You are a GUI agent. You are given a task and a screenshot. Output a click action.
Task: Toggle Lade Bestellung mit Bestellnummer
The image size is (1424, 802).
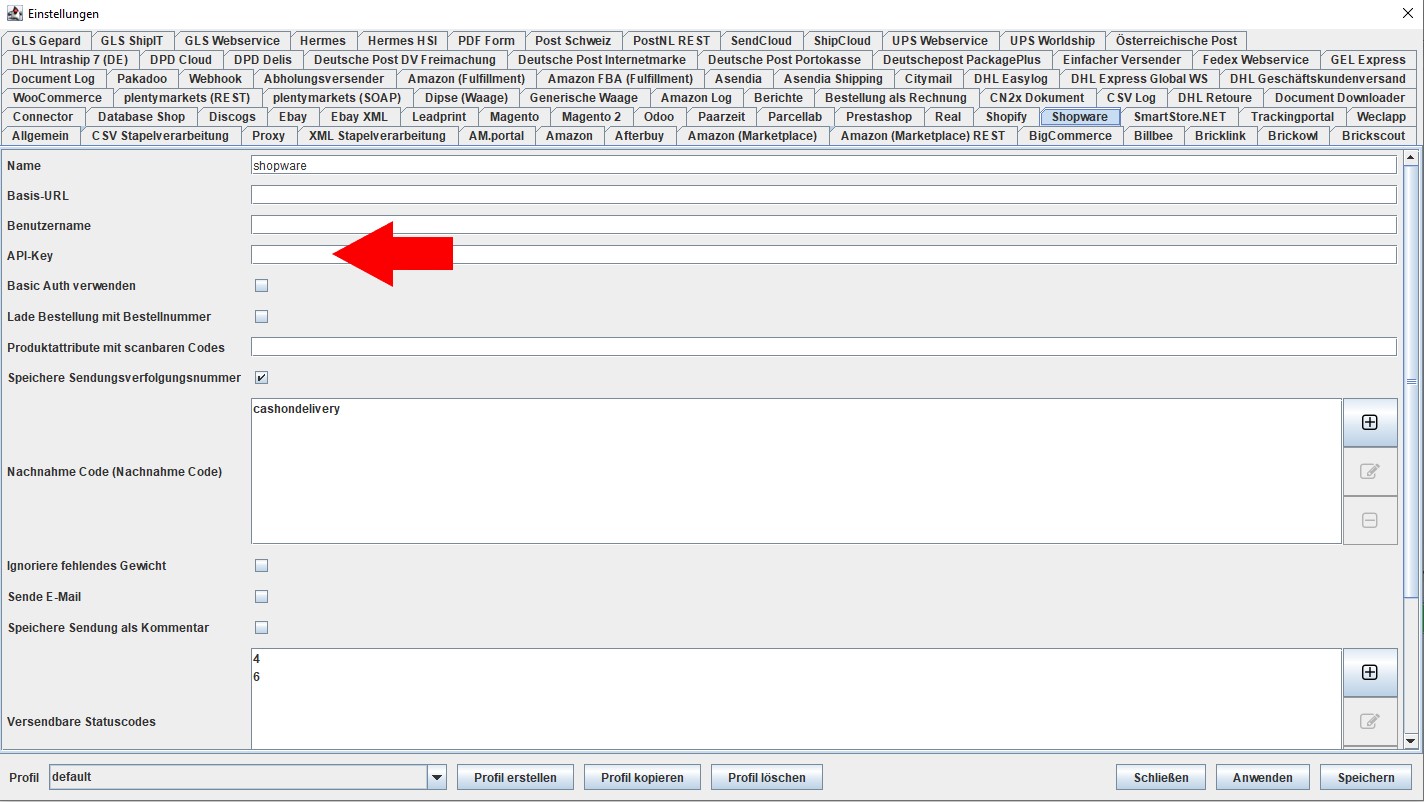[x=261, y=317]
